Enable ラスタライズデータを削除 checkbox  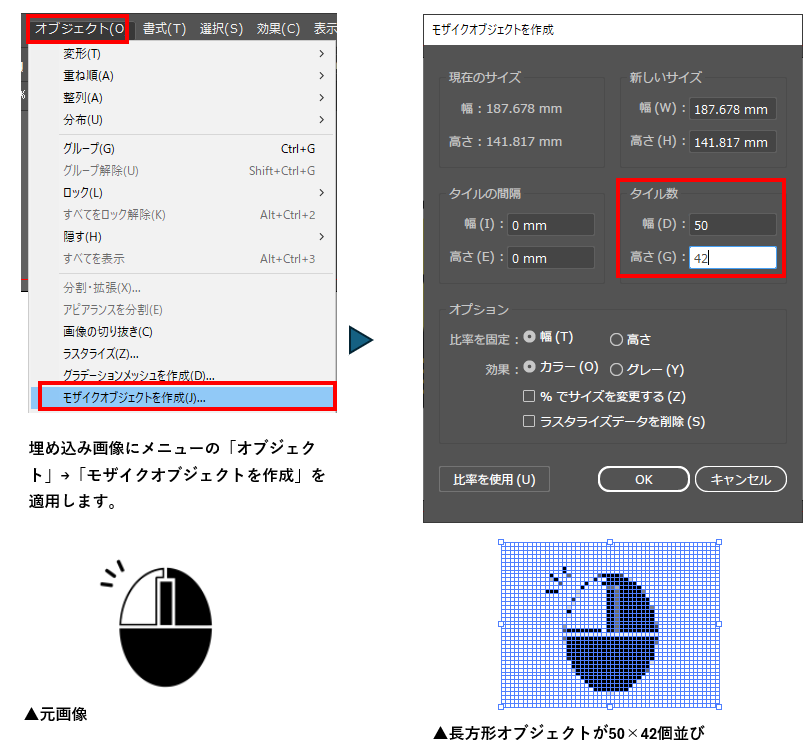click(530, 422)
